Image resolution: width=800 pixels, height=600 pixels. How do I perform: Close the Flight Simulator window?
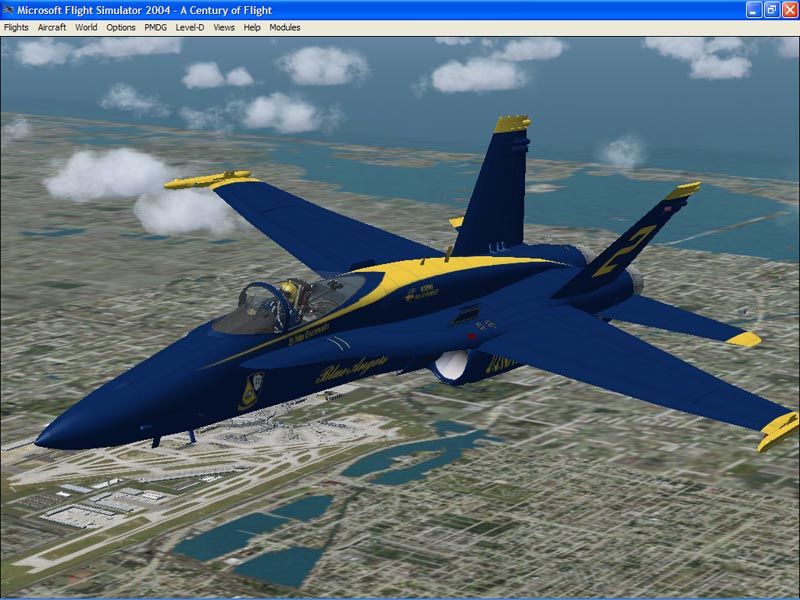[x=789, y=9]
